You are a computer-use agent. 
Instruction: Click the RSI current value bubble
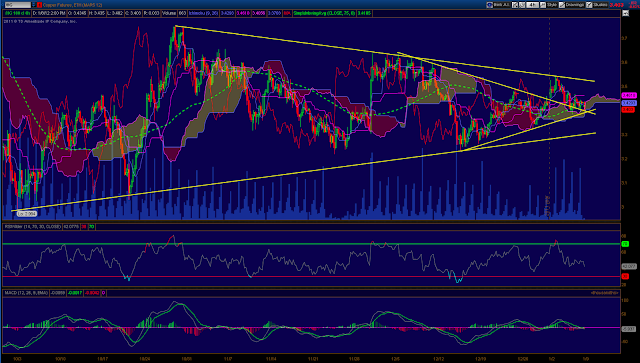pos(629,266)
